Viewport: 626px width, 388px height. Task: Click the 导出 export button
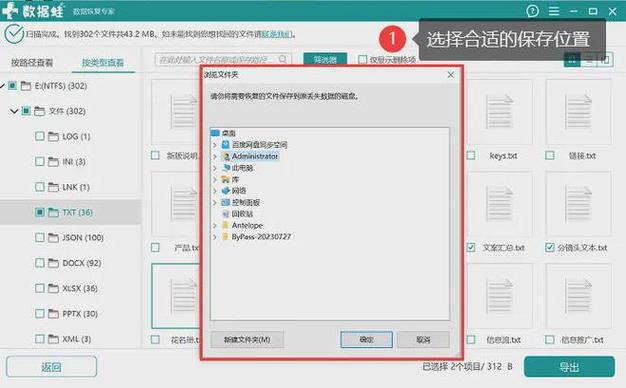click(x=569, y=366)
